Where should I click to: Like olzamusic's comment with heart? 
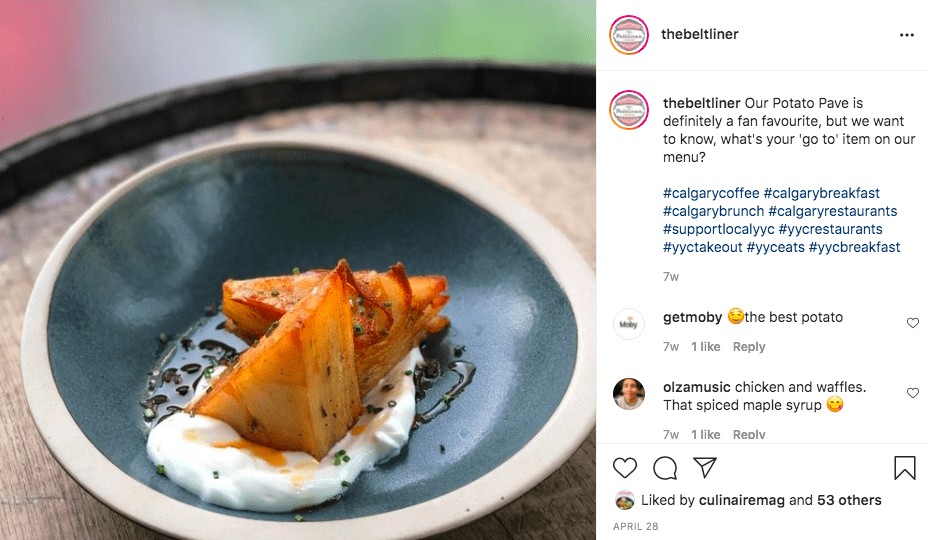912,393
